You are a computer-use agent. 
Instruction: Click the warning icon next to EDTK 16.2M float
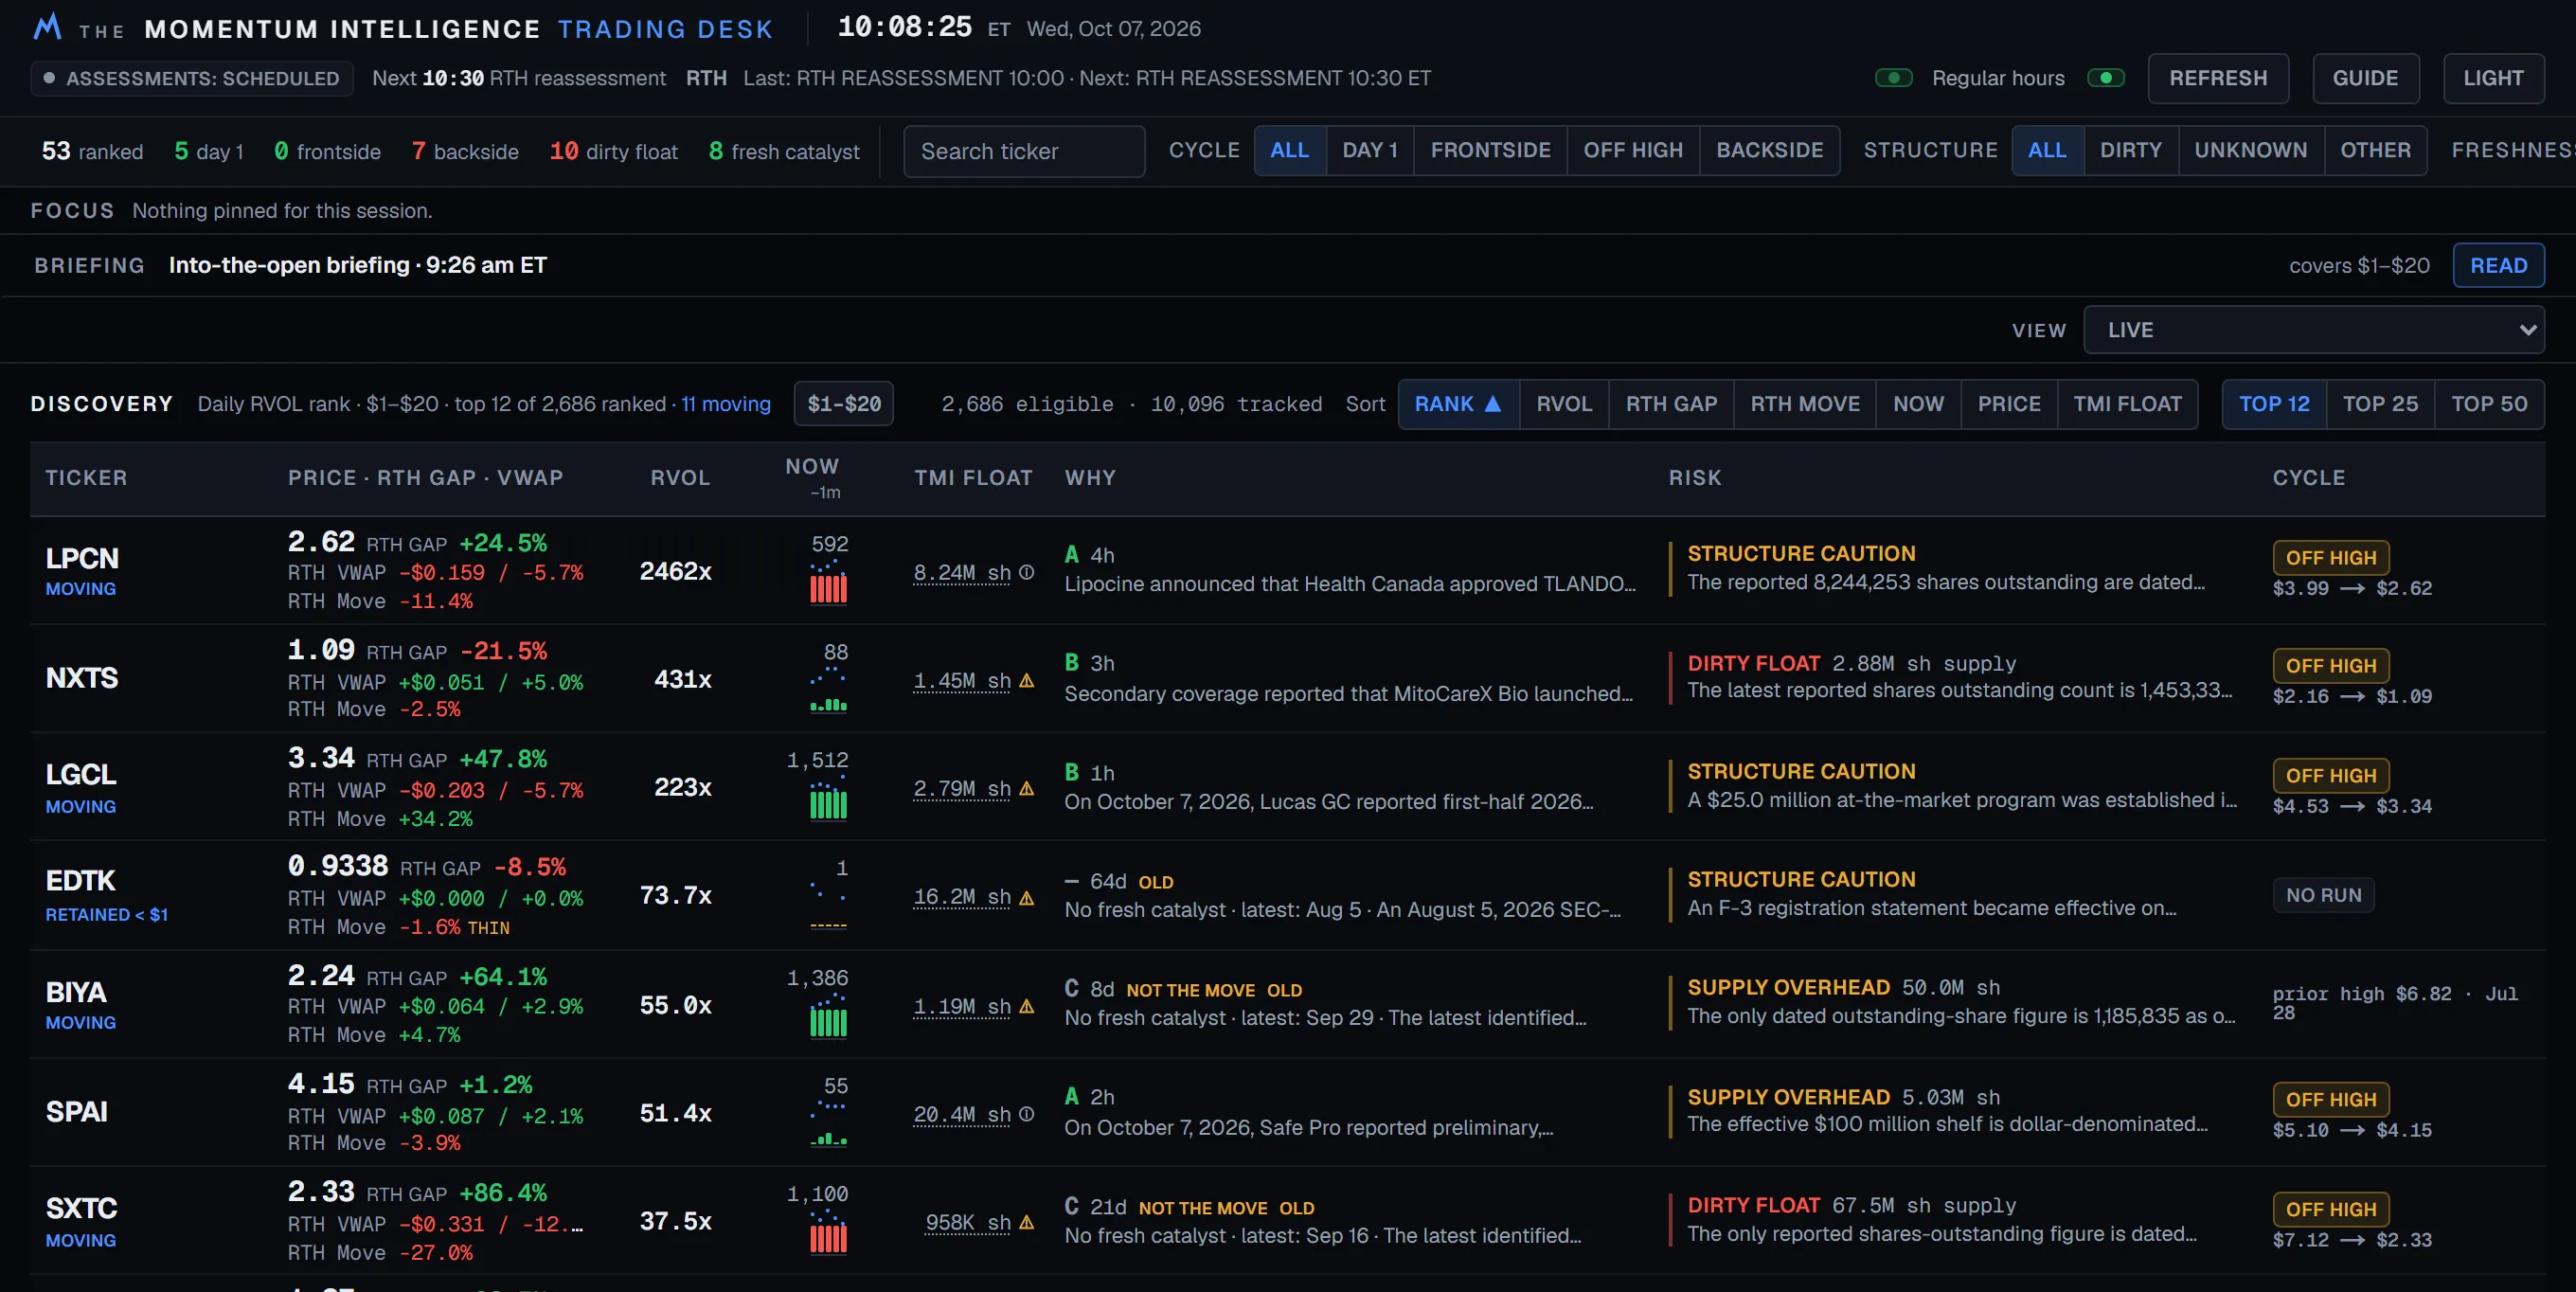pyautogui.click(x=1026, y=897)
